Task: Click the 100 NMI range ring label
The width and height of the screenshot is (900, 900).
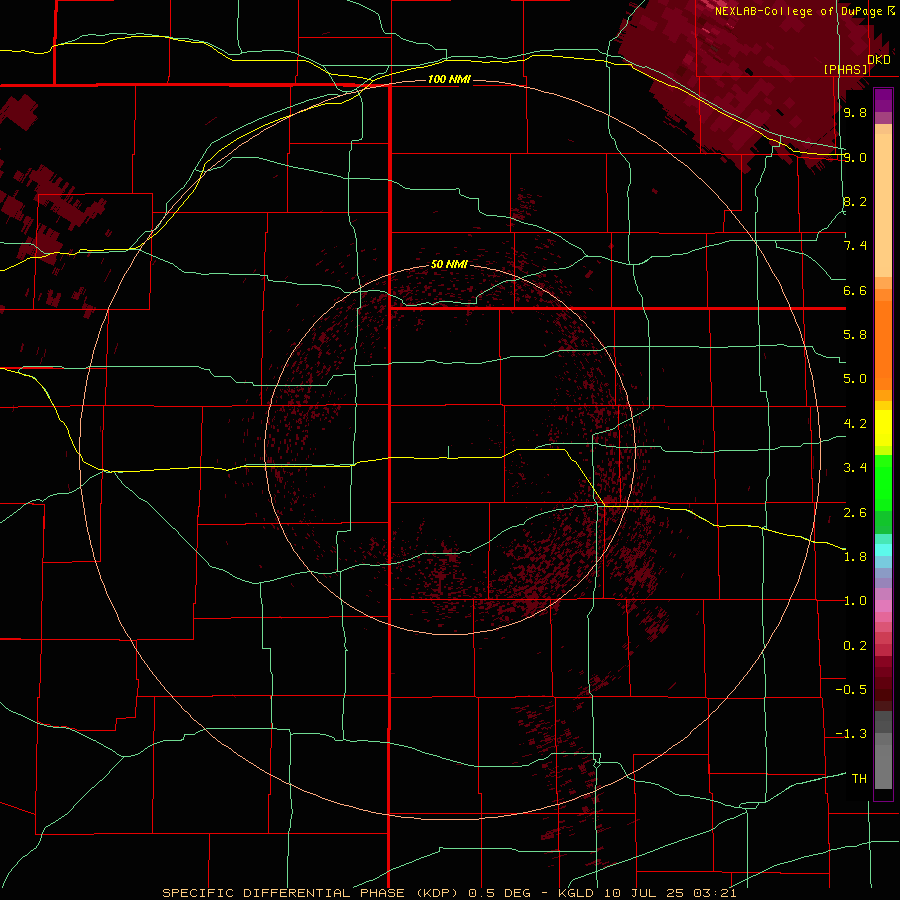Action: point(449,79)
